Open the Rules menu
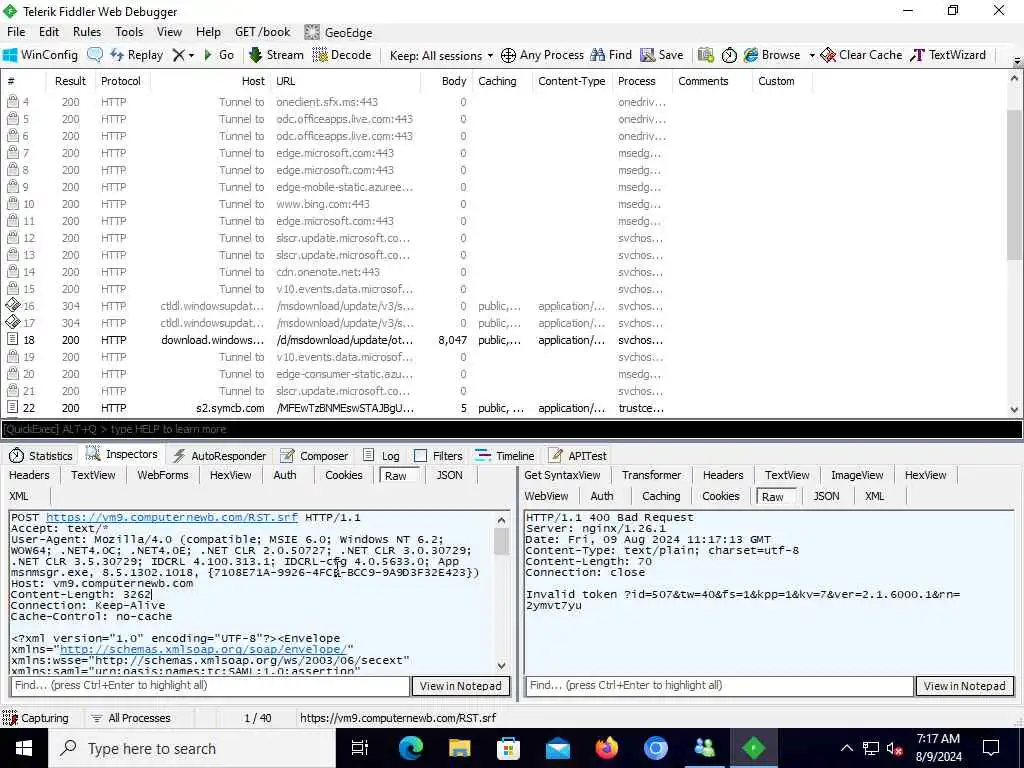This screenshot has height=768, width=1024. pyautogui.click(x=87, y=32)
